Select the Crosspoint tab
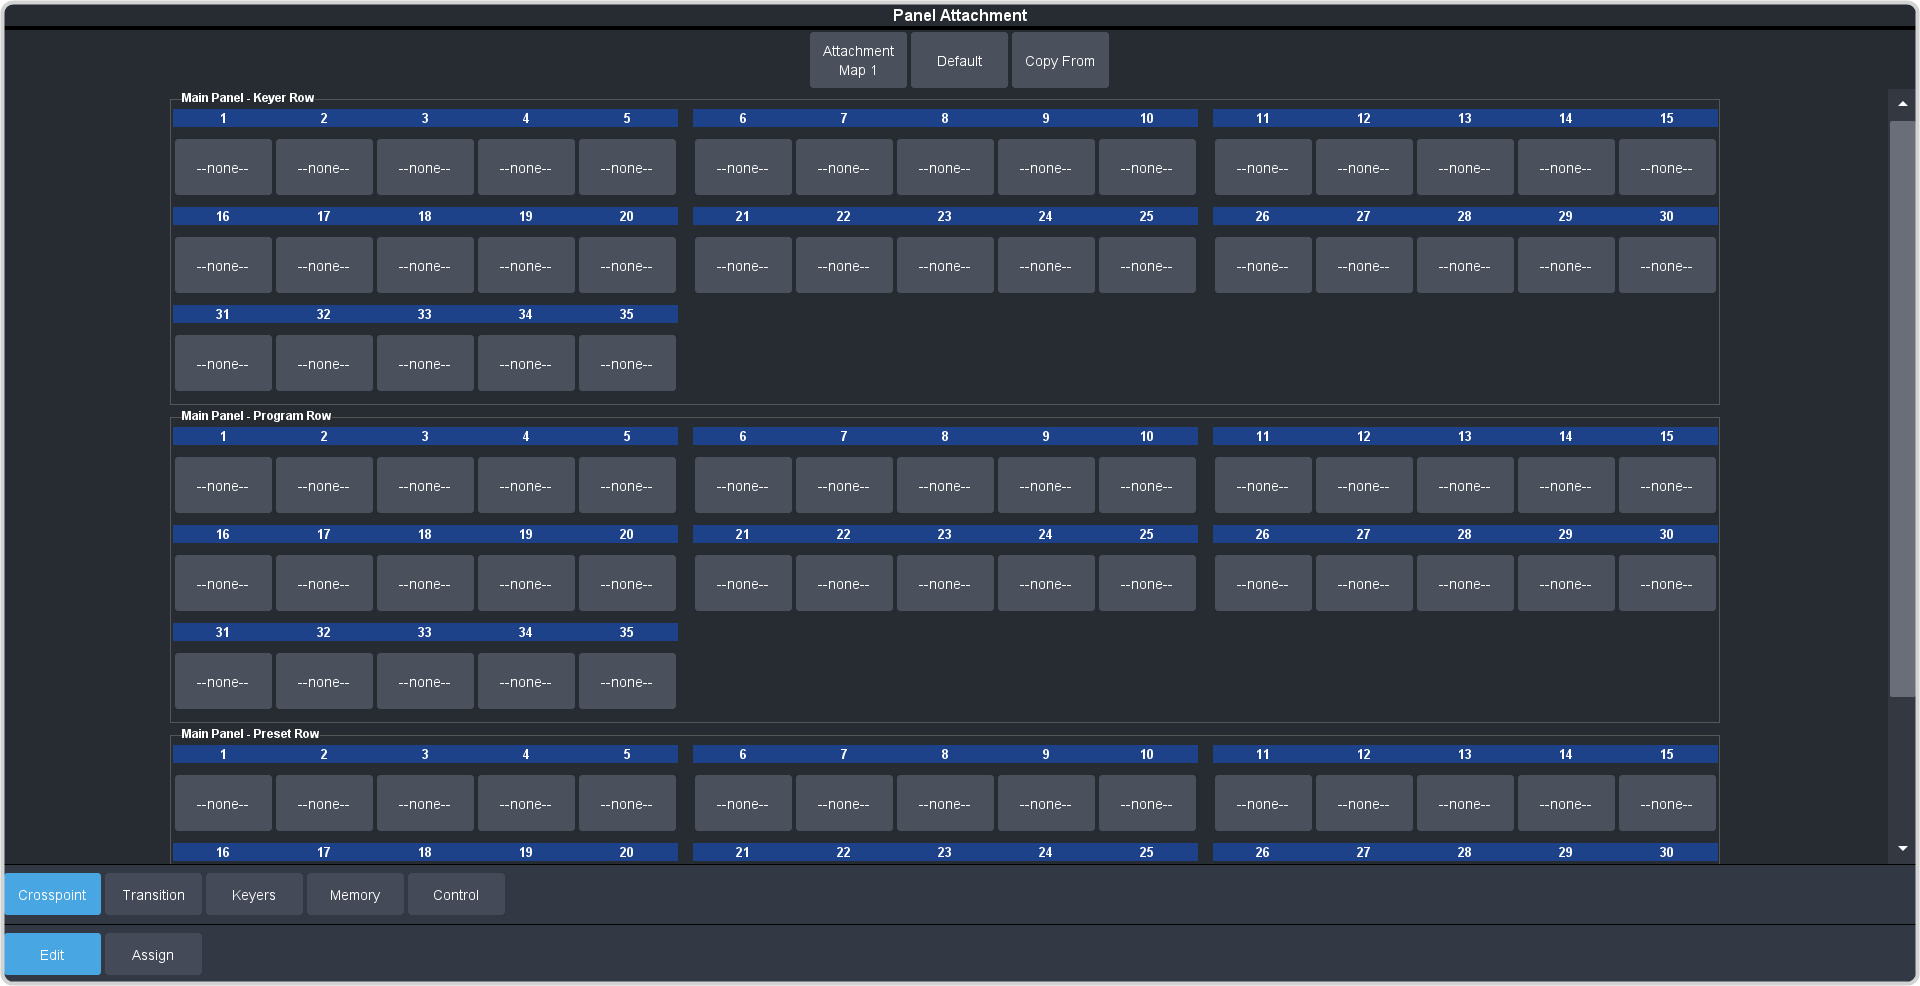The height and width of the screenshot is (986, 1920). (x=52, y=894)
